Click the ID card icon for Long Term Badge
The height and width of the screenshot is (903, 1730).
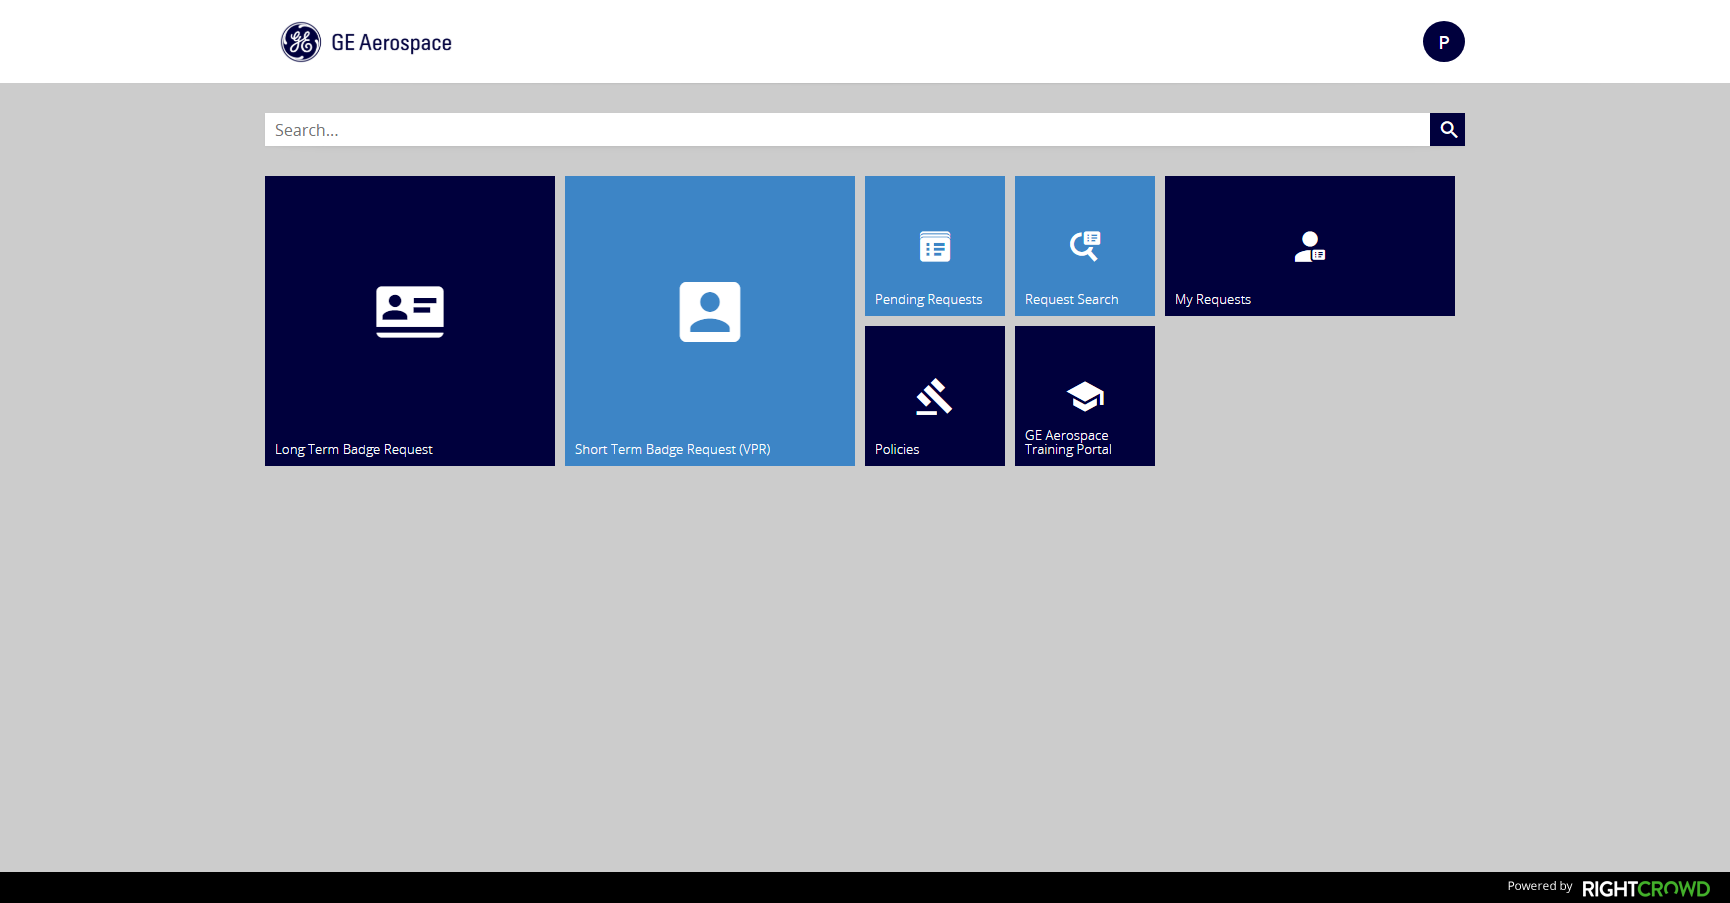(x=410, y=312)
